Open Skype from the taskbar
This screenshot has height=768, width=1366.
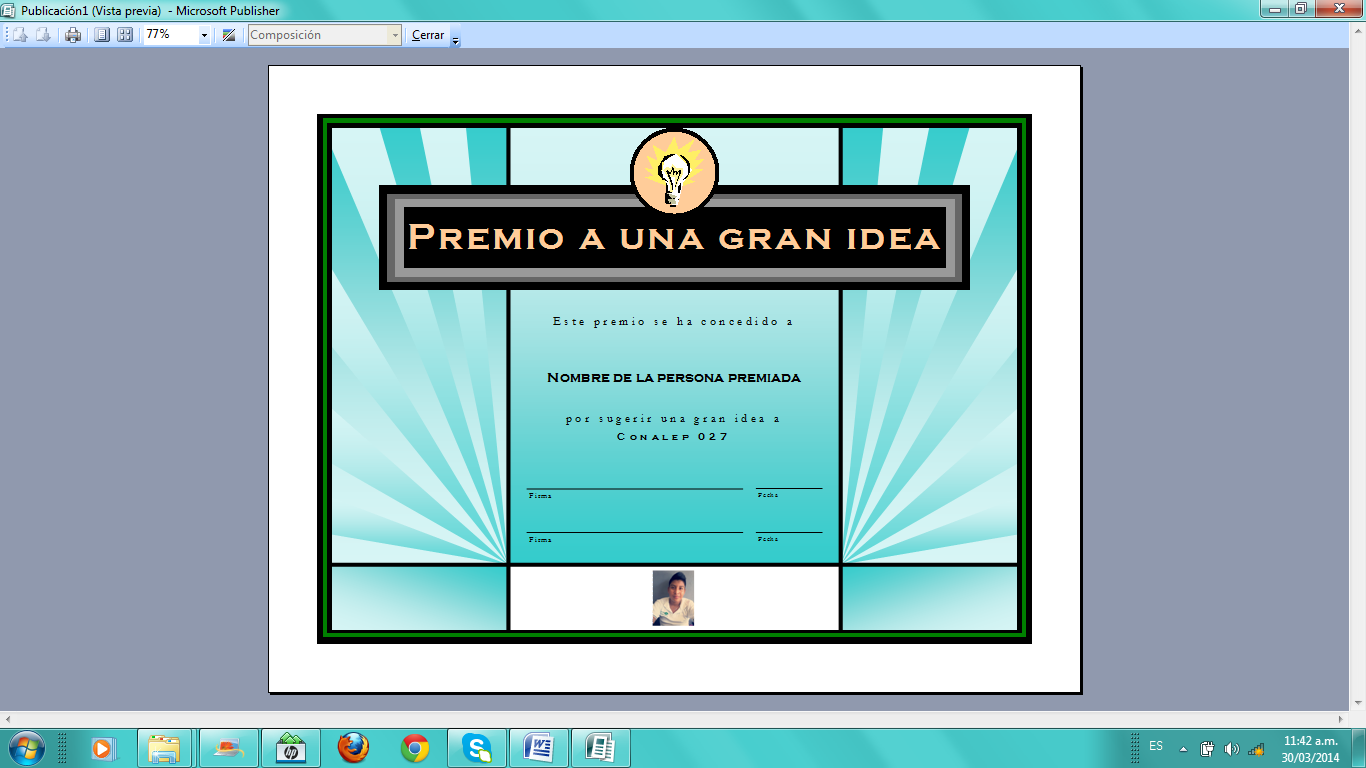pyautogui.click(x=478, y=745)
